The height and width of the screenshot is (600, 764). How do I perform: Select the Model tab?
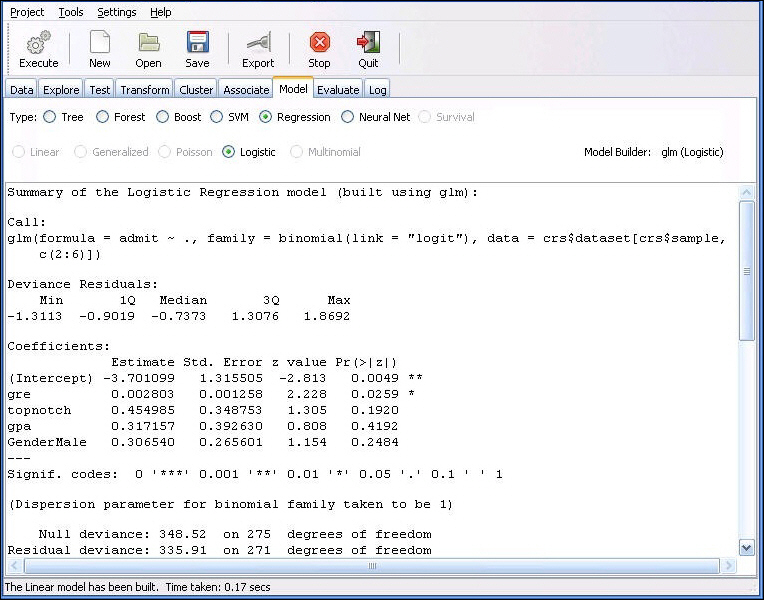[293, 89]
